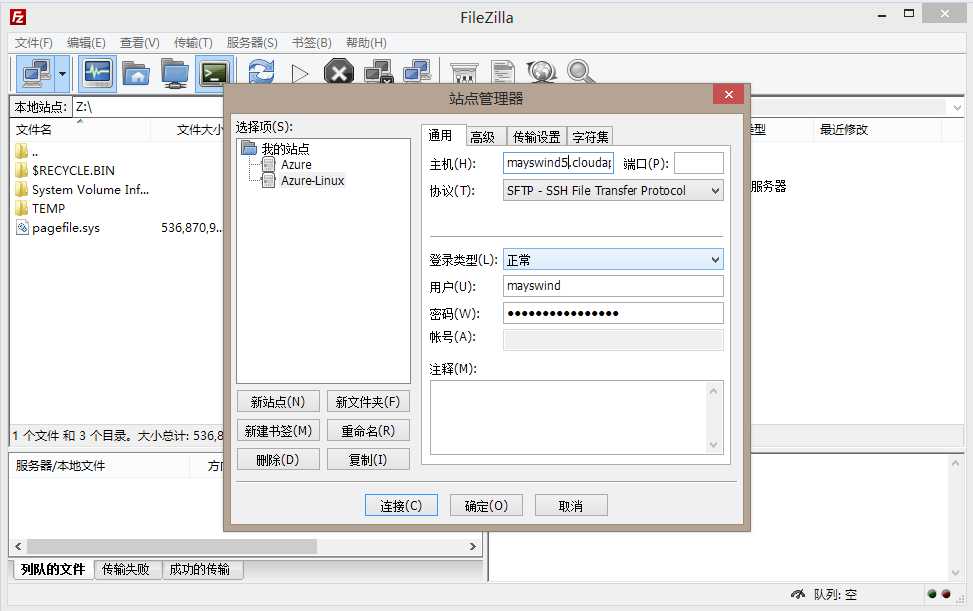Click the 连接 connect button

point(400,505)
